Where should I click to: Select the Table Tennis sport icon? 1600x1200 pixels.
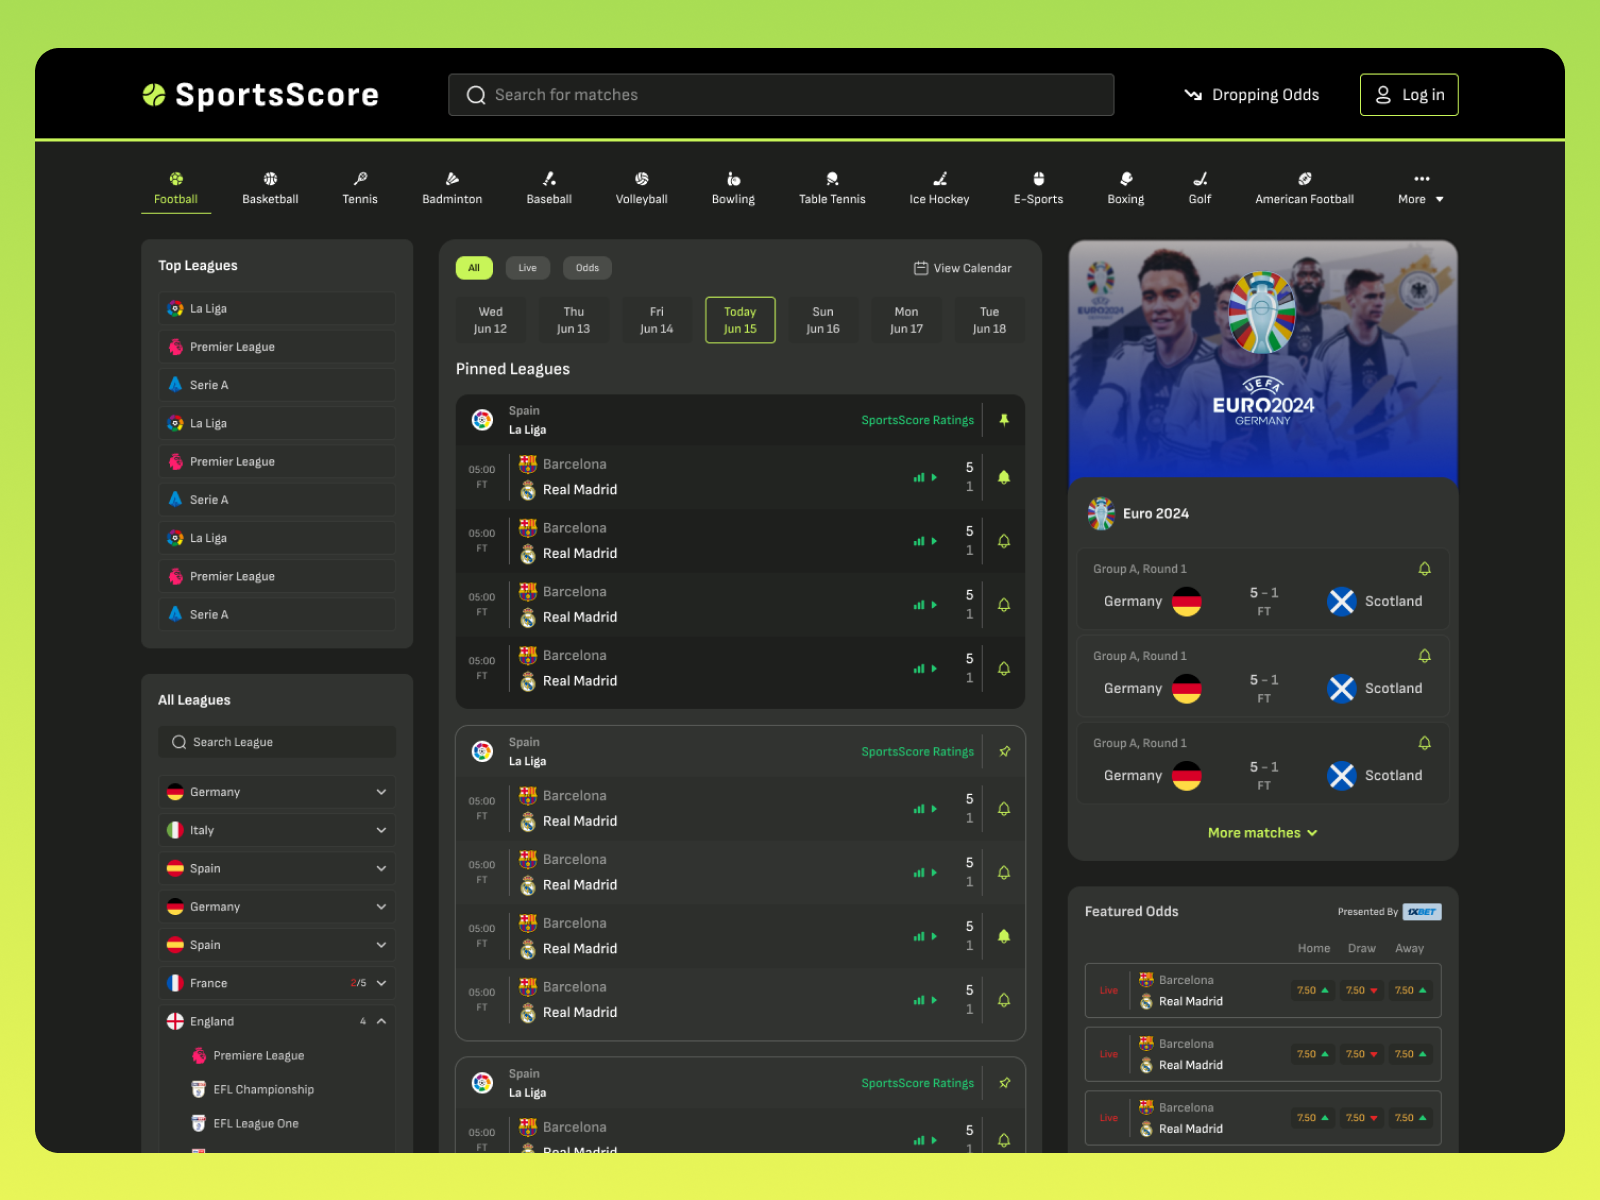coord(832,179)
